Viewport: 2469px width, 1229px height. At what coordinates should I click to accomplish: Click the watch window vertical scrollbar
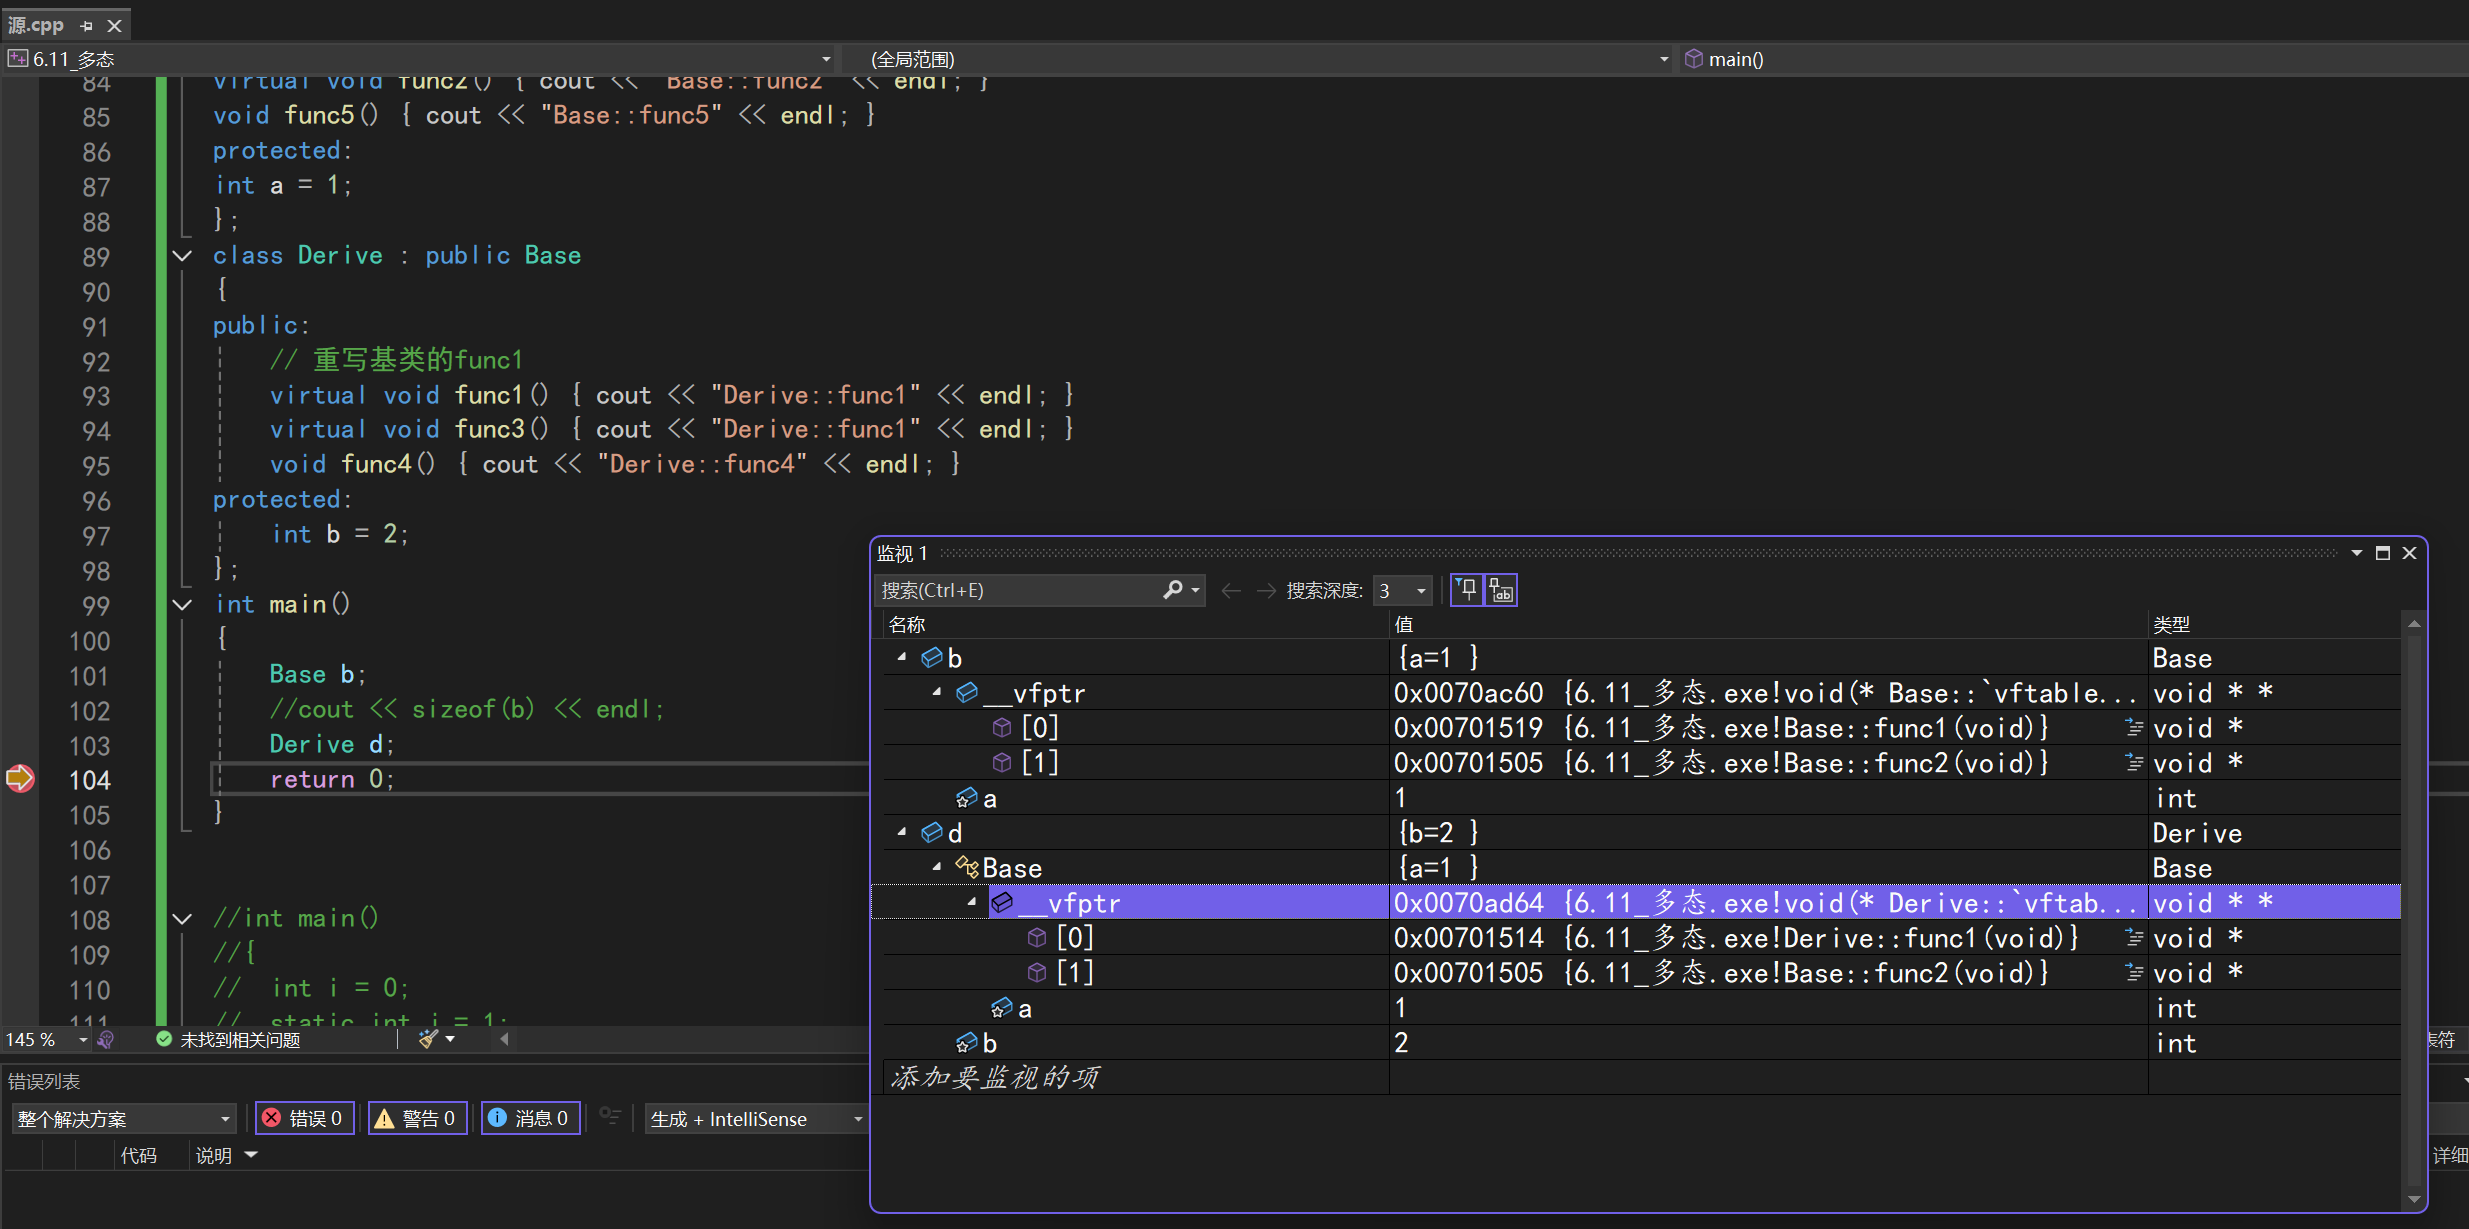[2413, 900]
